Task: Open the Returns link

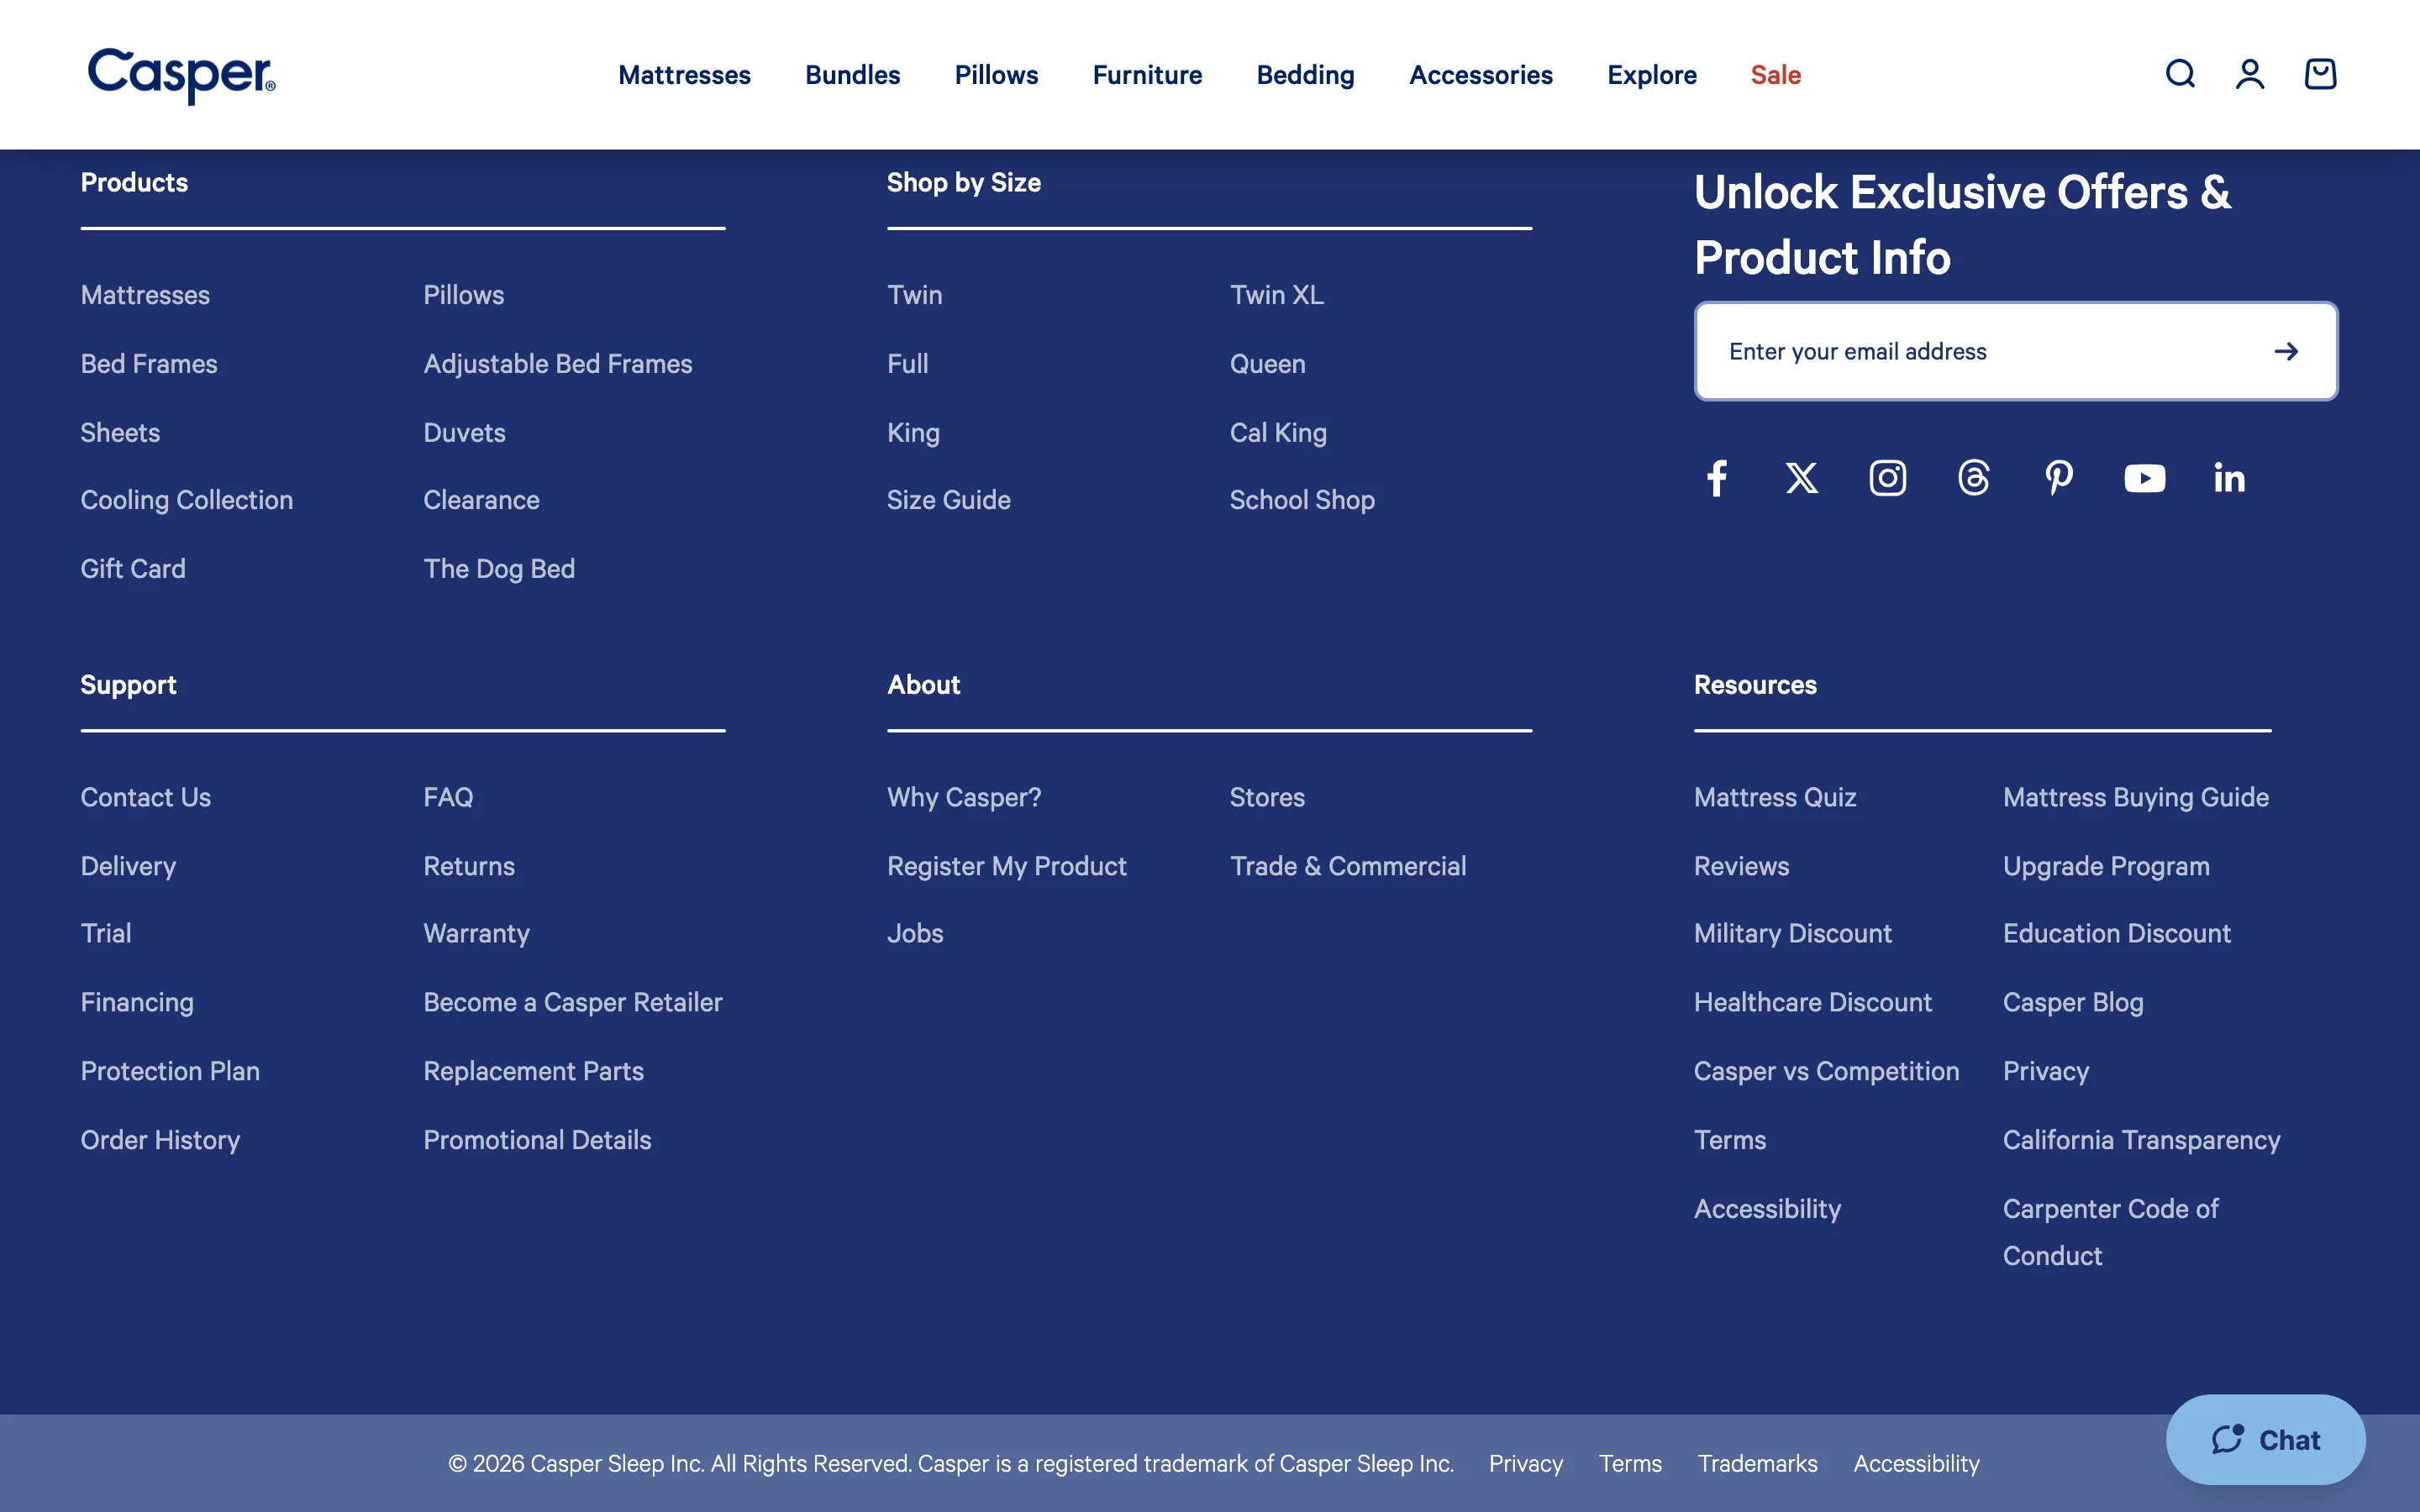Action: point(469,866)
